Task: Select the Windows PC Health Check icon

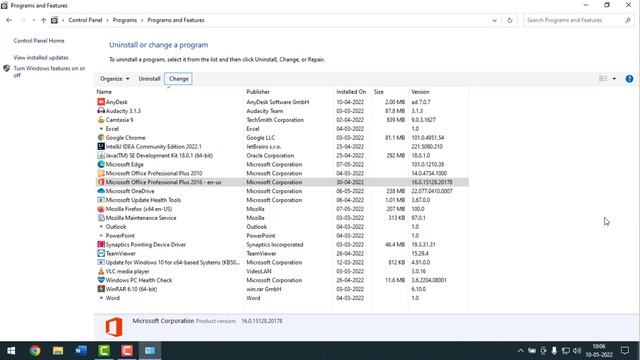Action: click(x=101, y=280)
